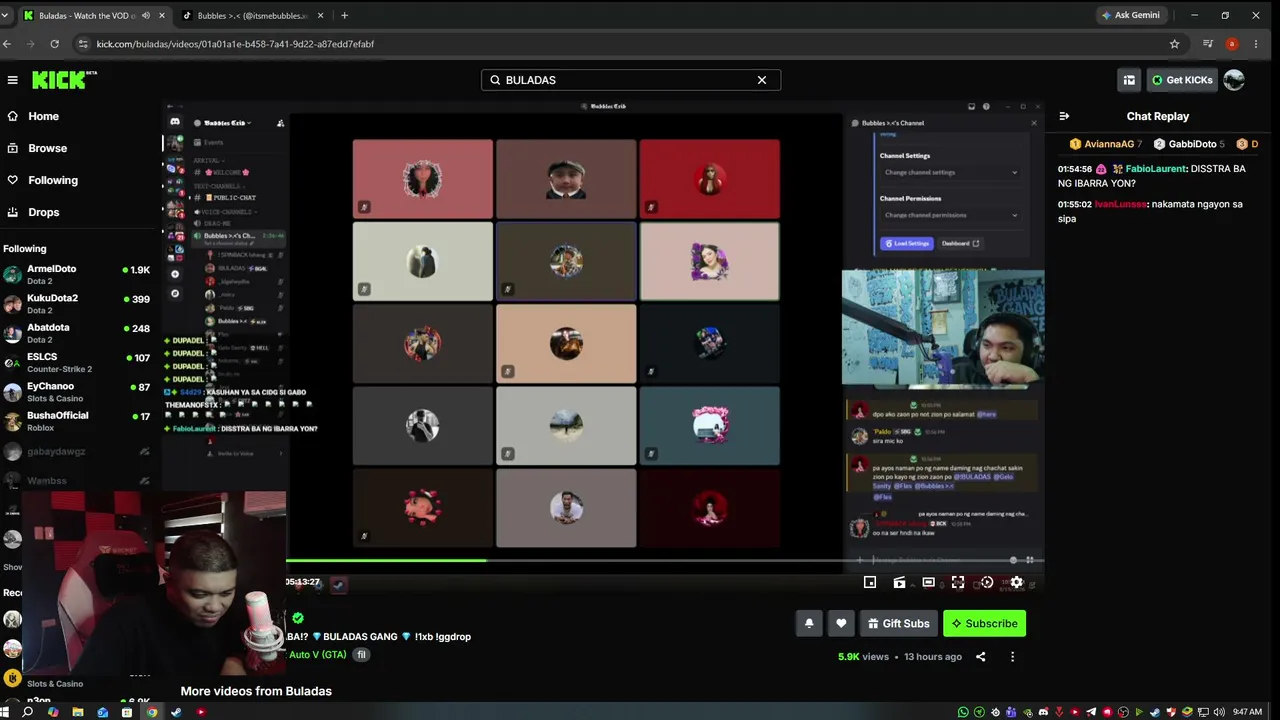1280x720 pixels.
Task: Switch to the Bubbles TikTok browser tab
Action: tap(252, 16)
